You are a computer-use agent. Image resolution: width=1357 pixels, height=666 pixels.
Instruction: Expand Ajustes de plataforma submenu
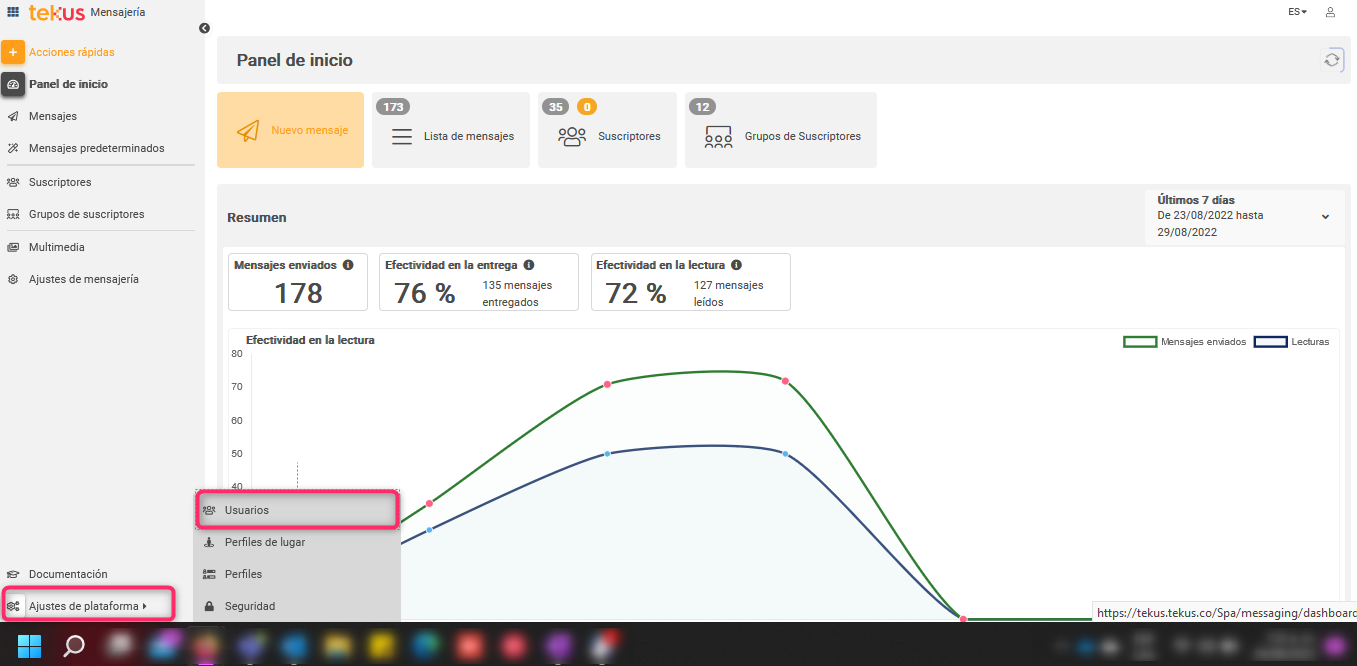(x=87, y=606)
